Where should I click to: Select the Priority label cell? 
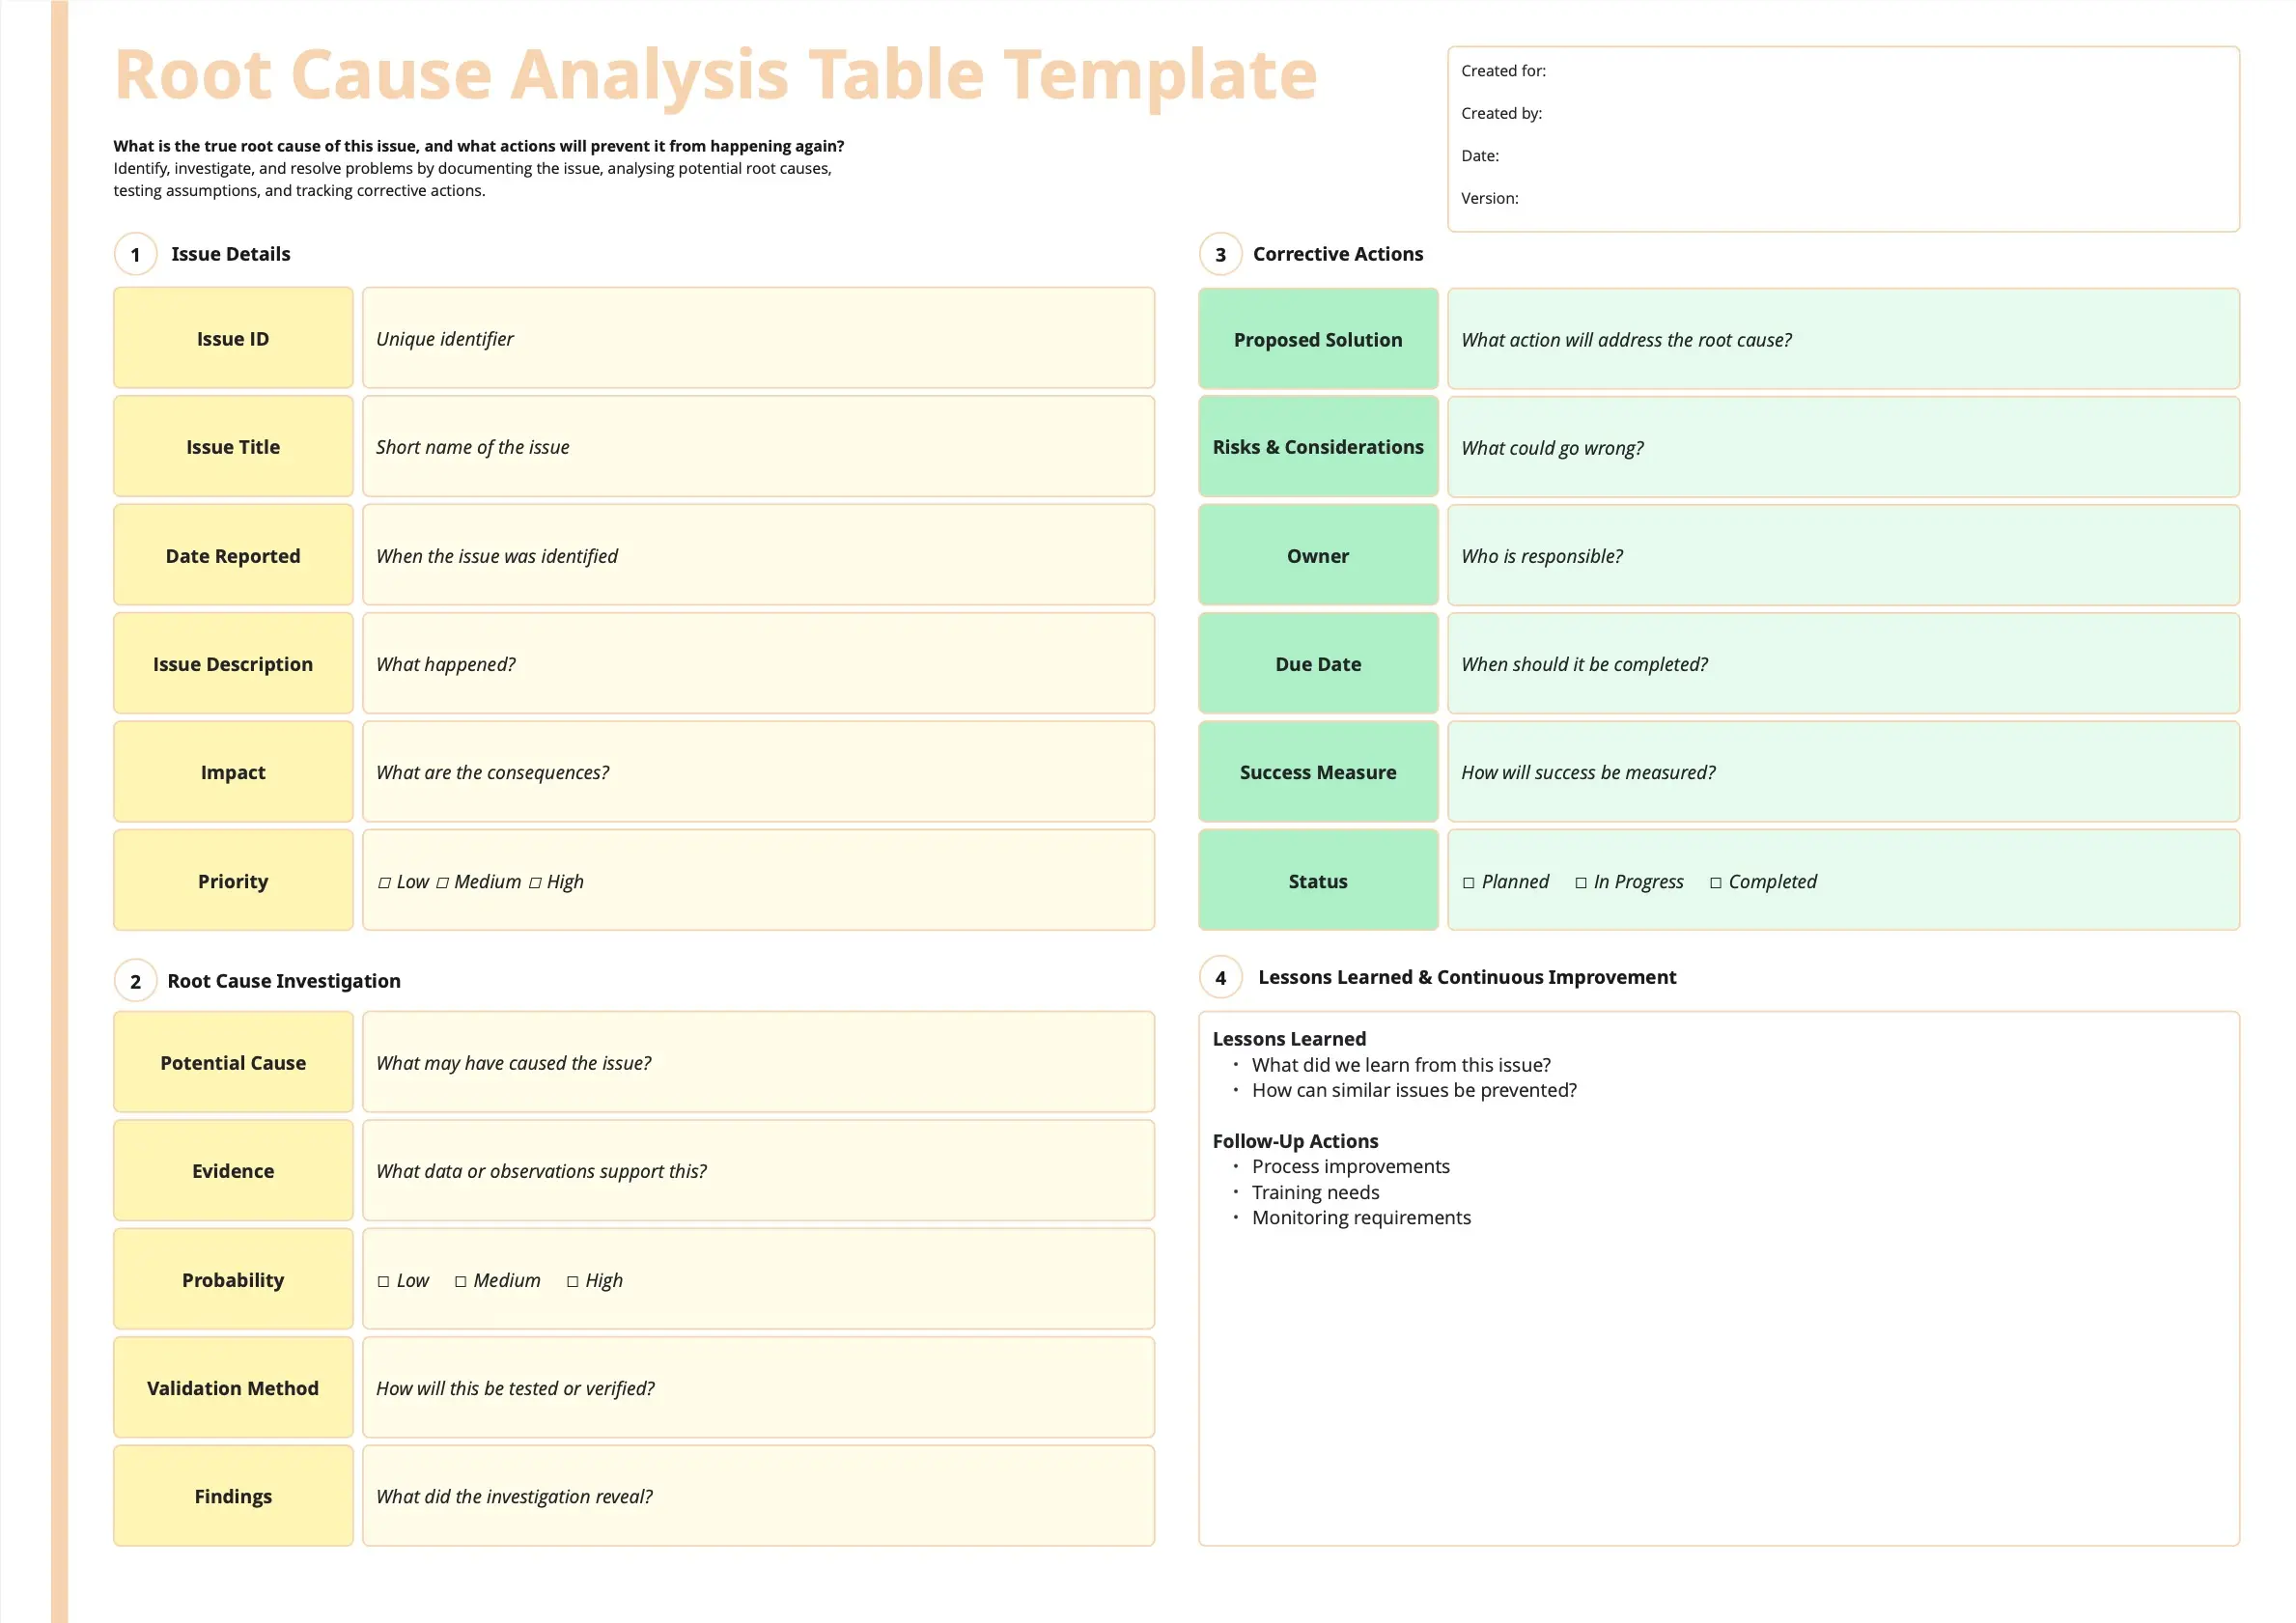click(233, 880)
